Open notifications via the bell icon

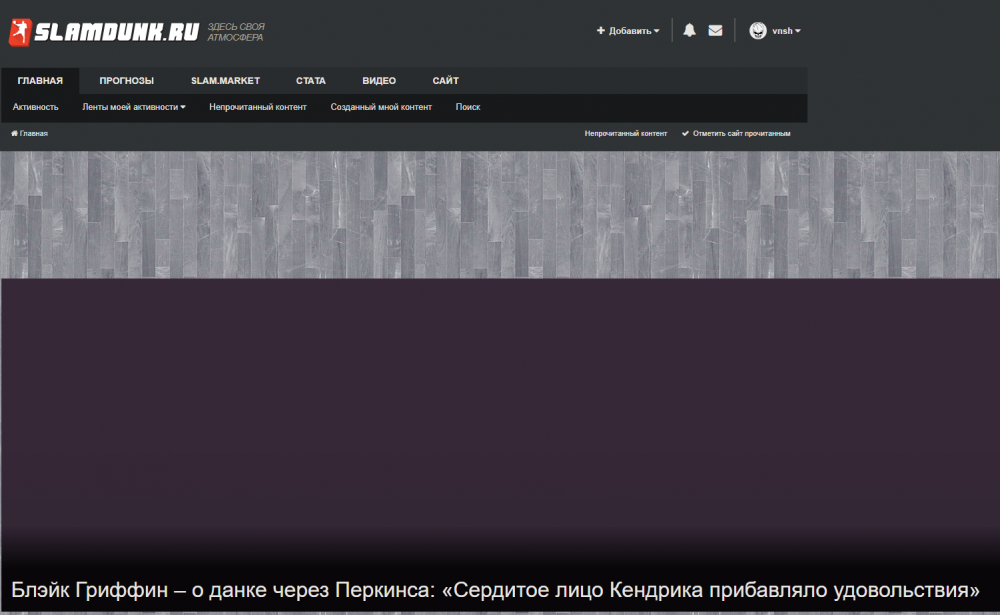(x=689, y=30)
